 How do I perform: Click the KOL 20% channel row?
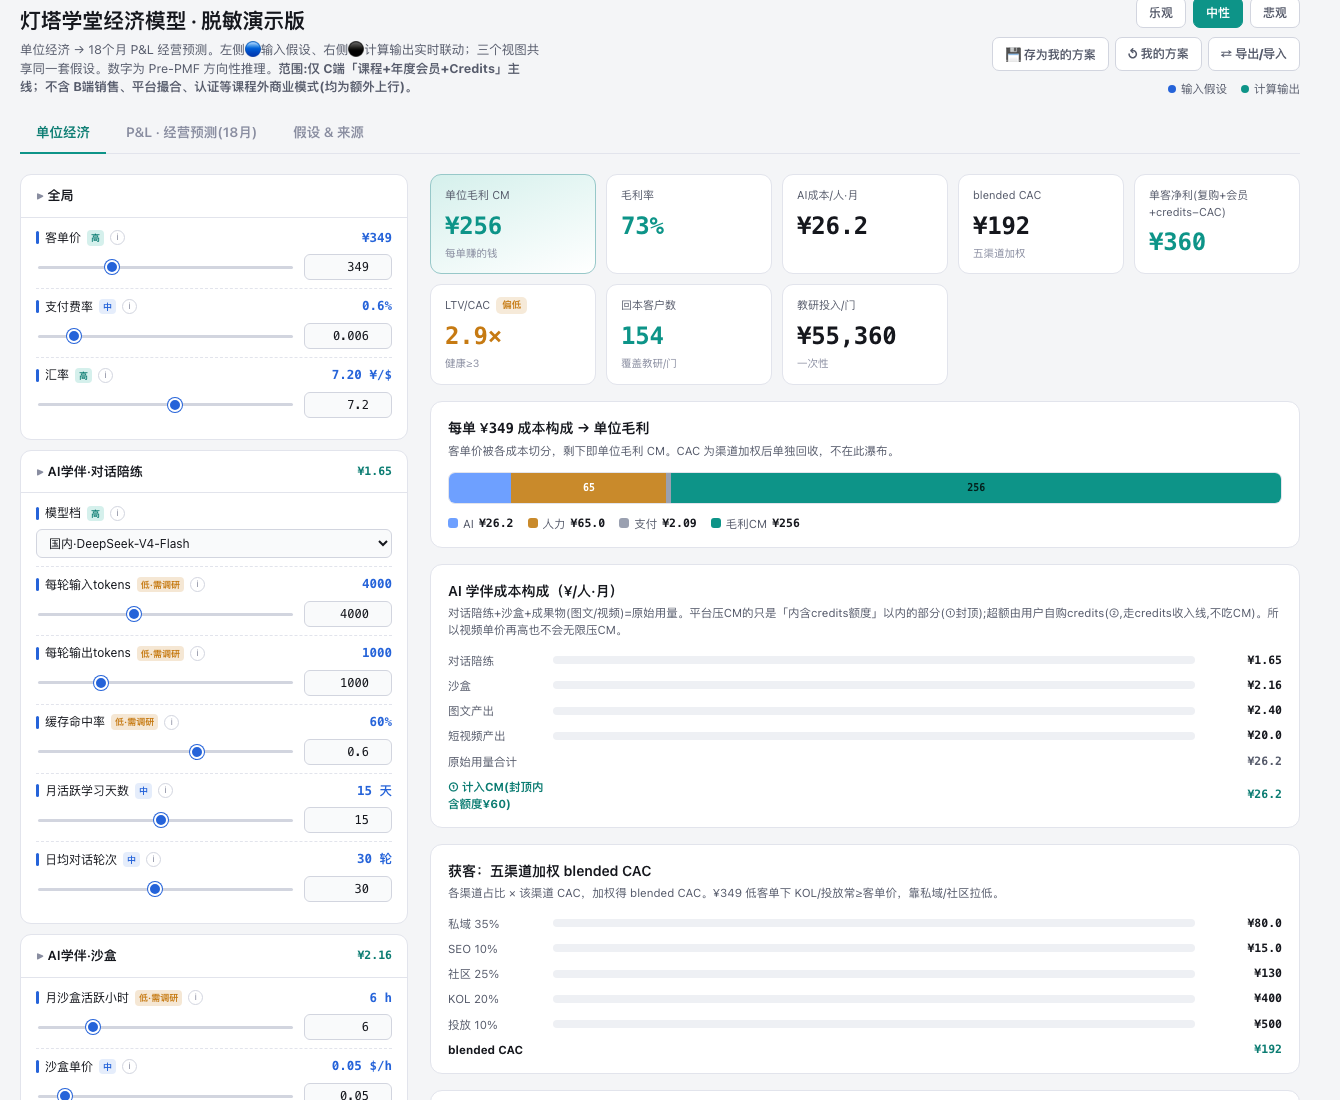pos(865,999)
